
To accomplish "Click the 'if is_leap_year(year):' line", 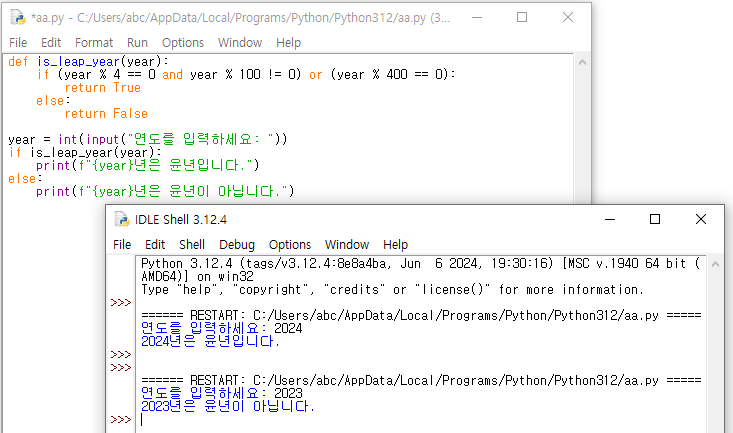I will [x=85, y=152].
